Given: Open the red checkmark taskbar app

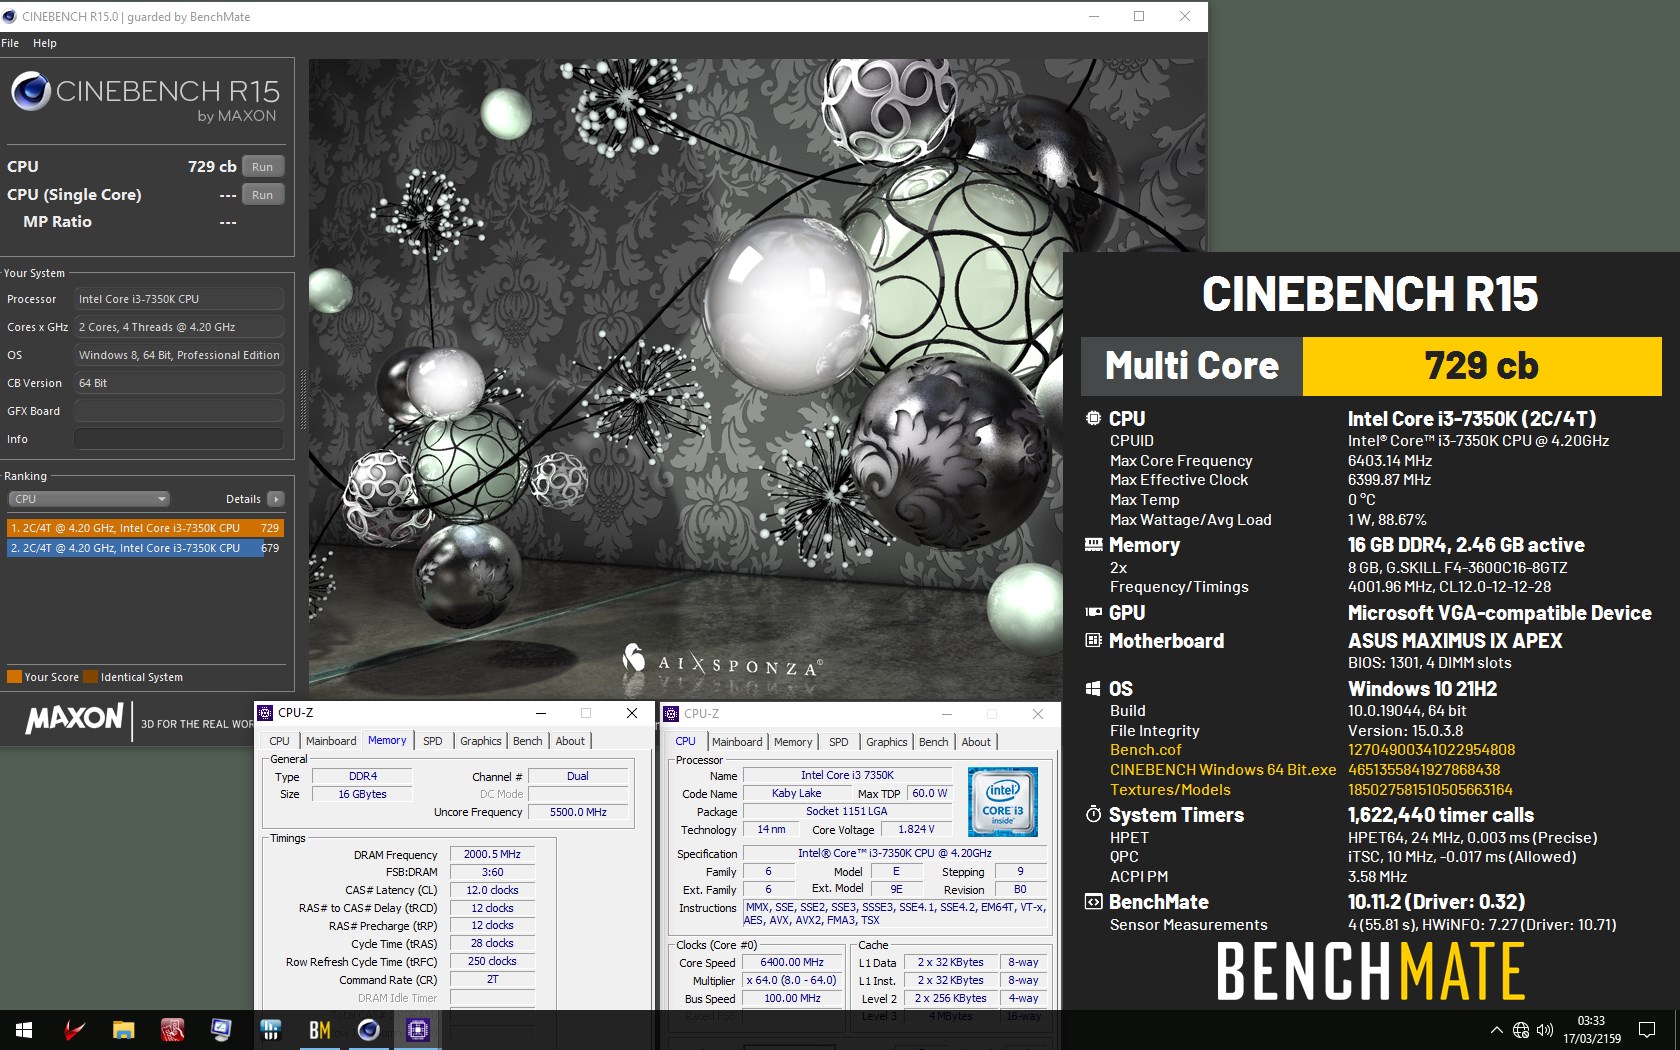Looking at the screenshot, I should (x=75, y=1030).
